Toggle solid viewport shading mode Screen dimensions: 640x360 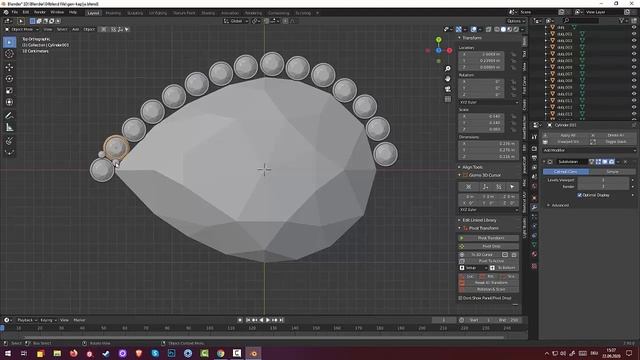coord(503,29)
